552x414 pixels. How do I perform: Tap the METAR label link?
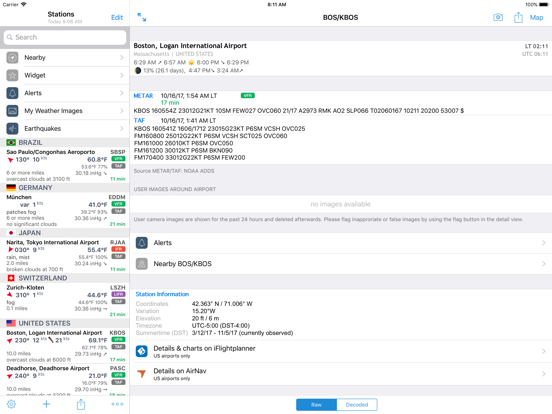143,96
